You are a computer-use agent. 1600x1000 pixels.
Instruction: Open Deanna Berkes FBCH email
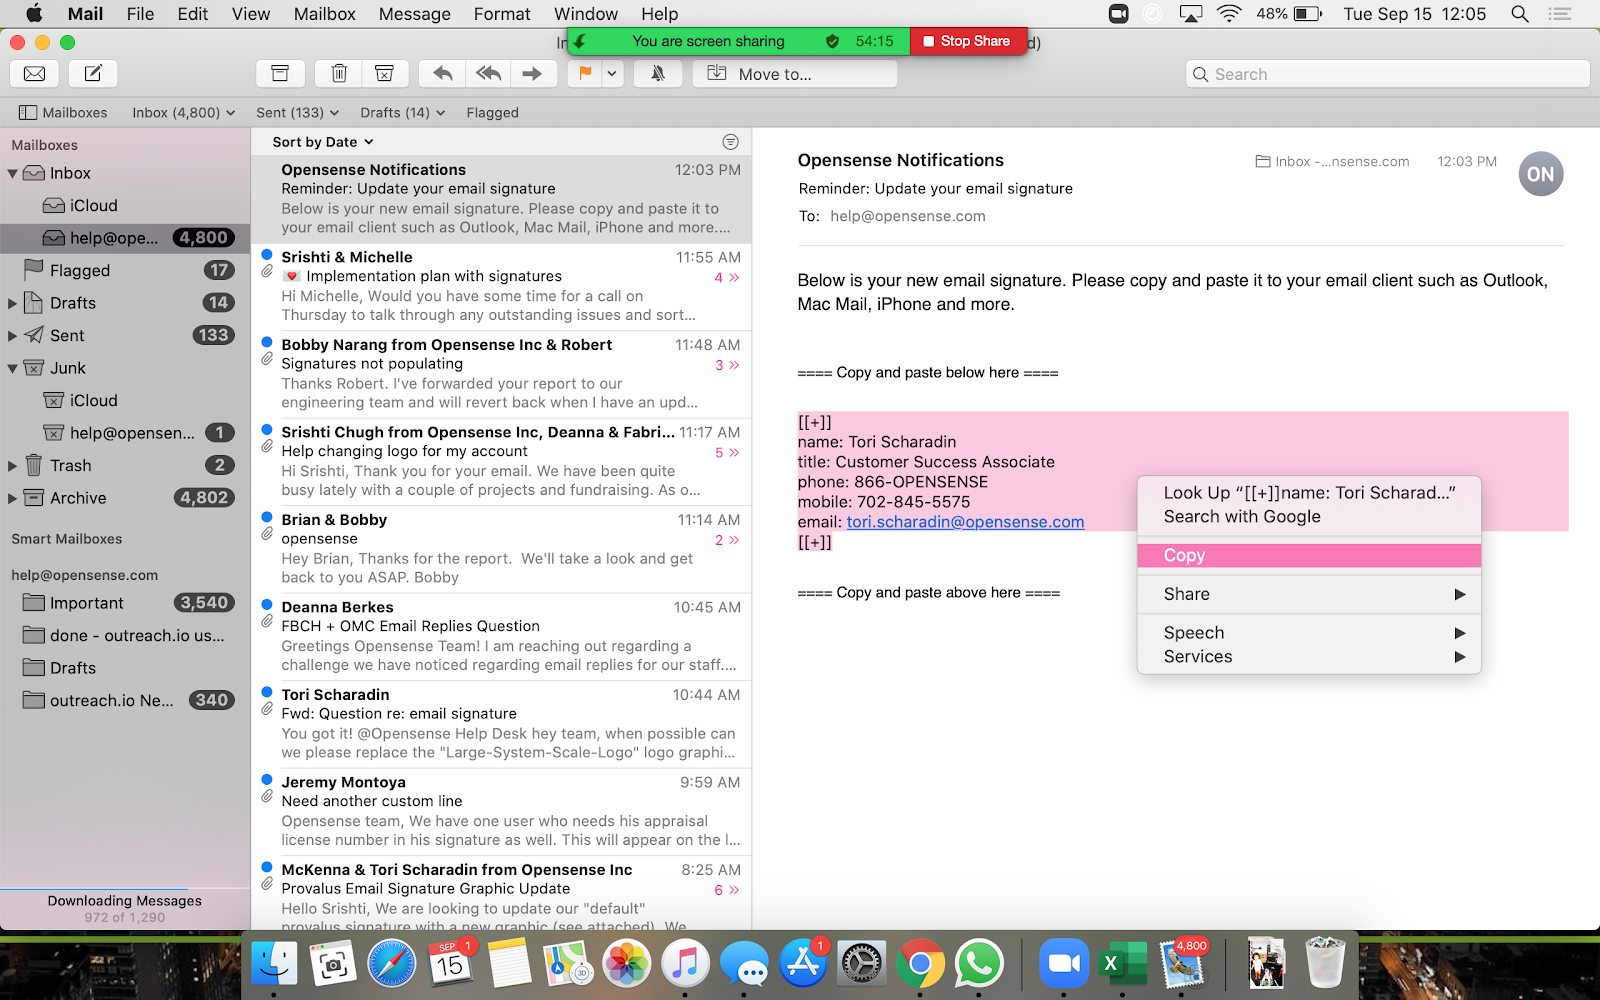coord(501,636)
